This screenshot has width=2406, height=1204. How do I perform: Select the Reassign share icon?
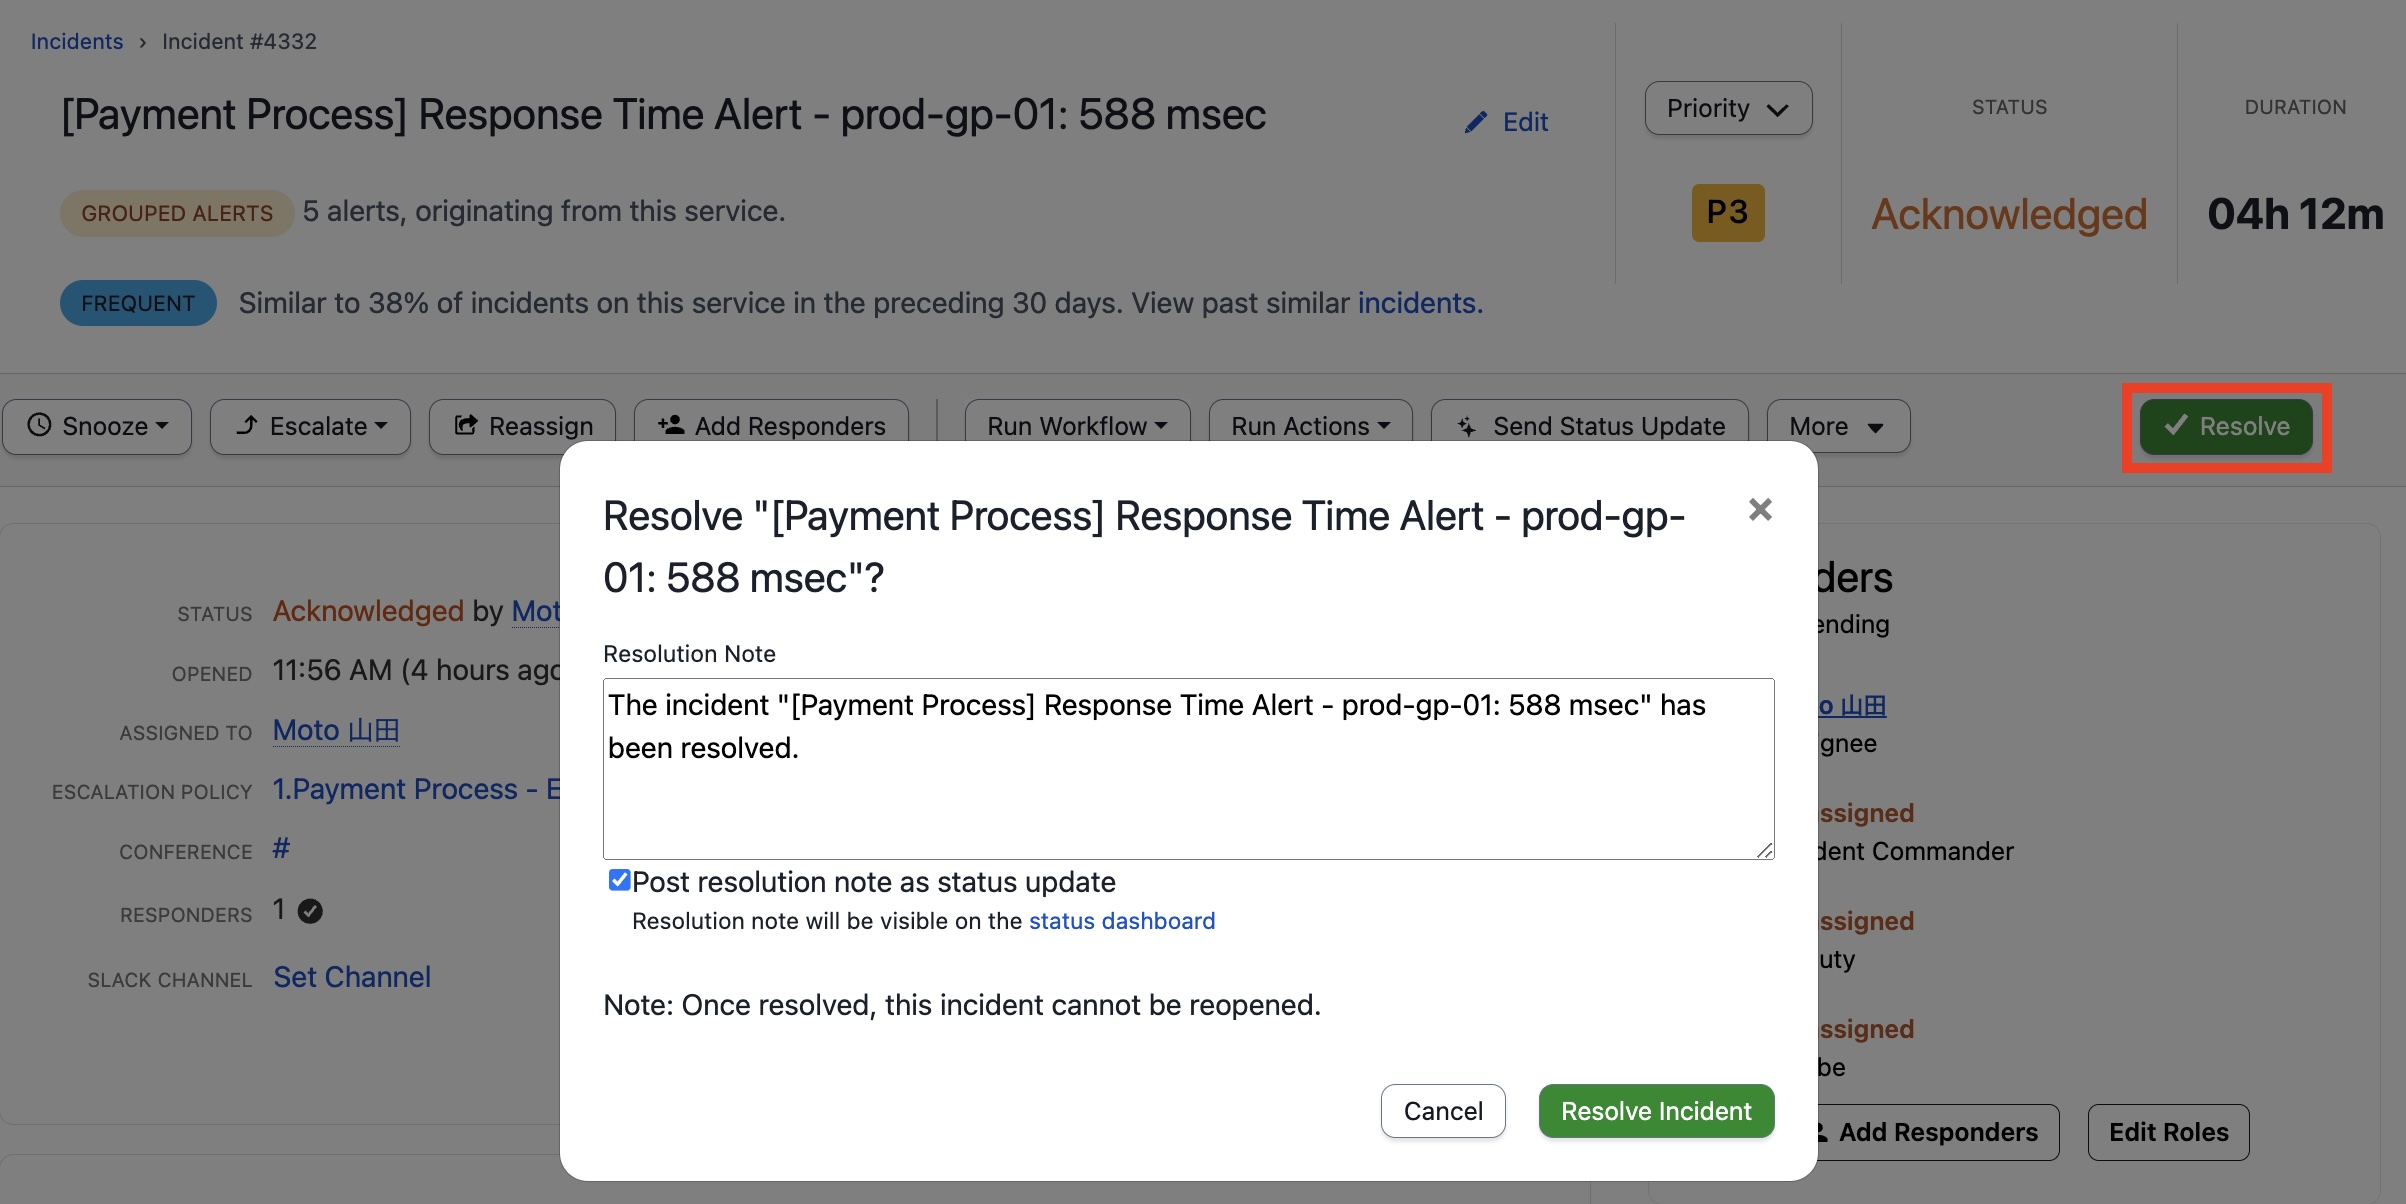(x=466, y=425)
